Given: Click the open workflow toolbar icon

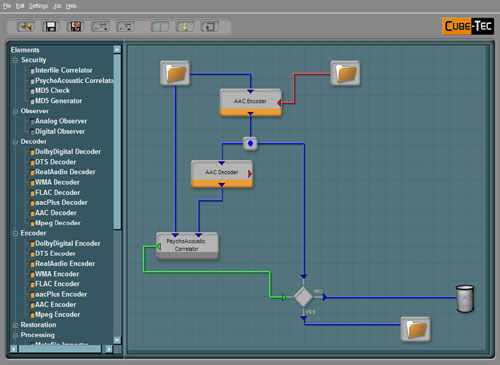Looking at the screenshot, I should [x=26, y=26].
